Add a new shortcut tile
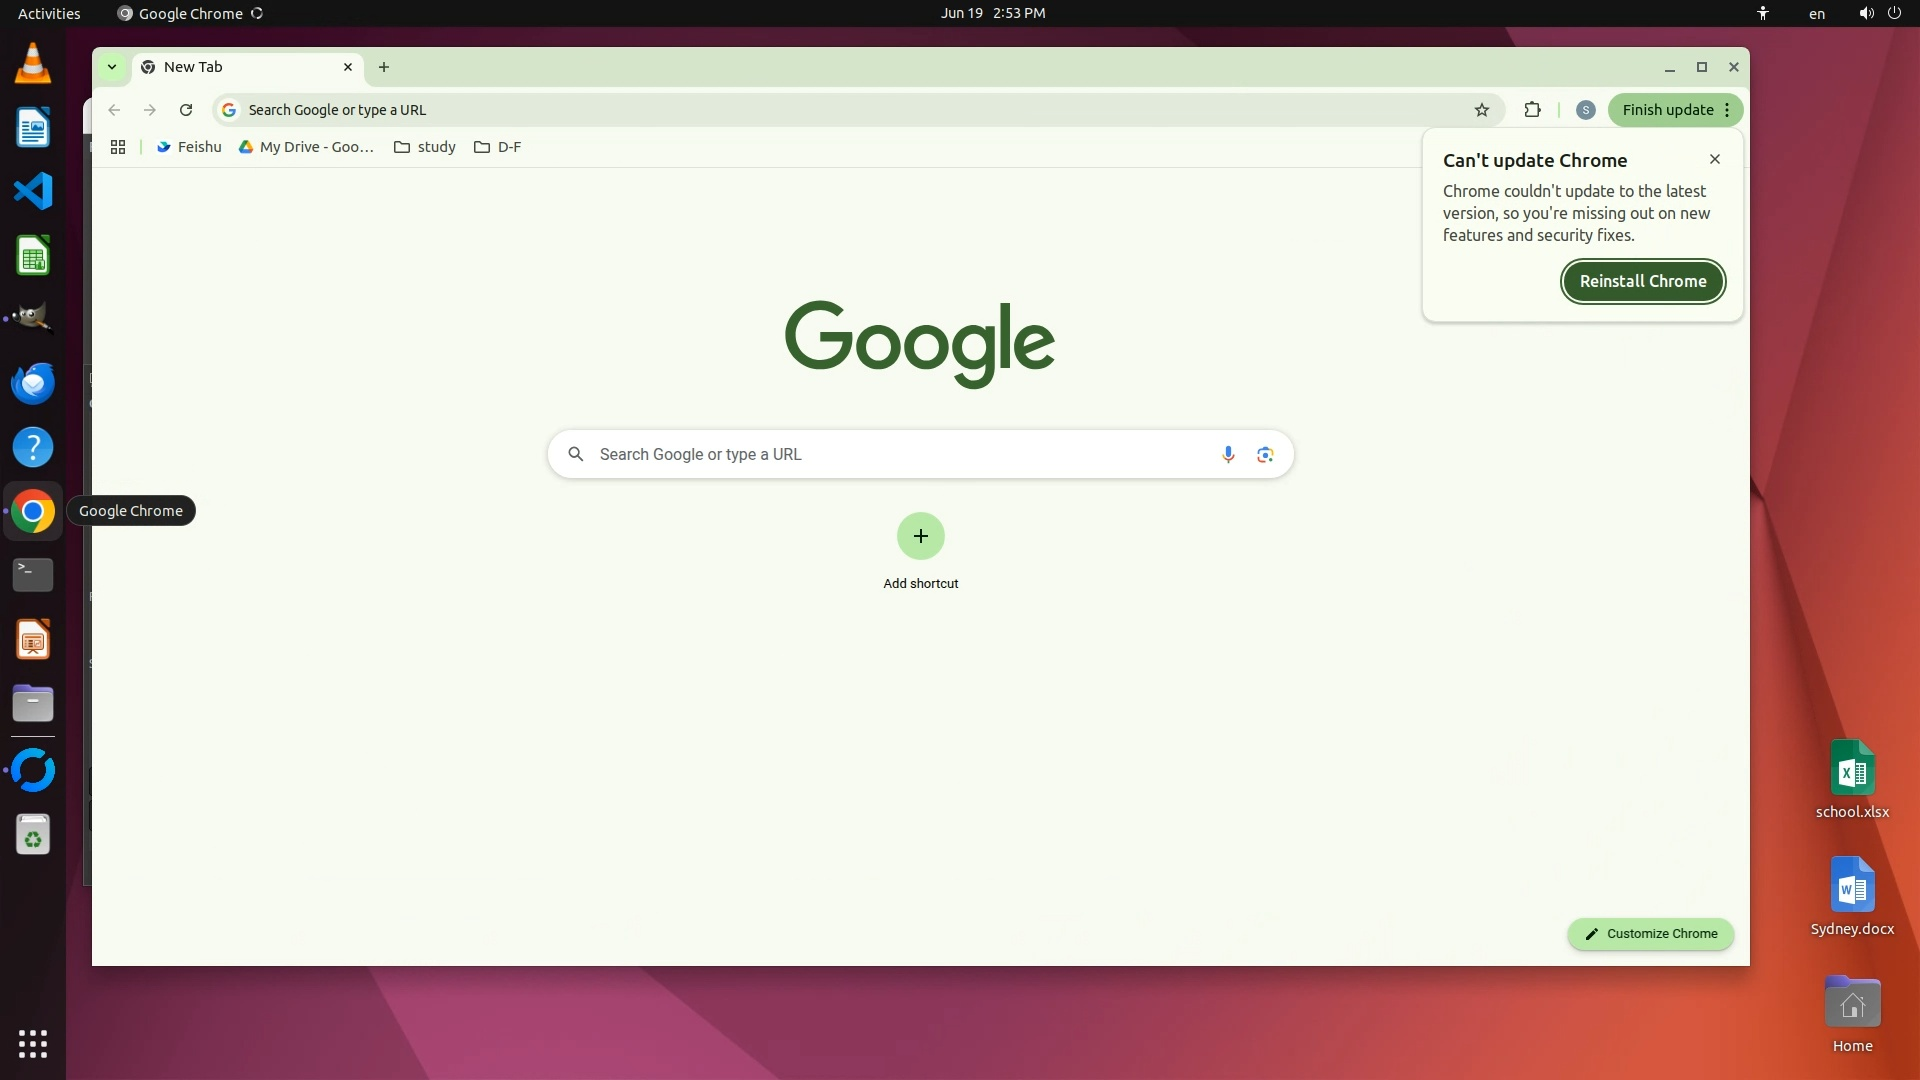1920x1080 pixels. 920,537
